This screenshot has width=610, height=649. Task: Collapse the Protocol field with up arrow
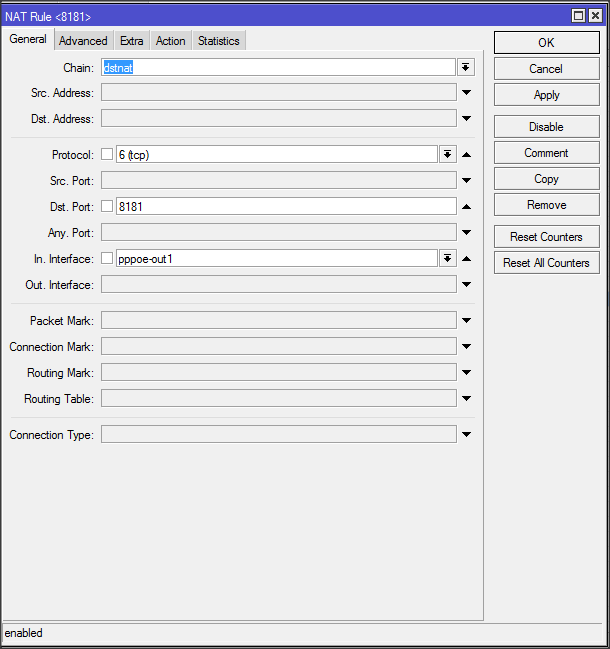(466, 154)
